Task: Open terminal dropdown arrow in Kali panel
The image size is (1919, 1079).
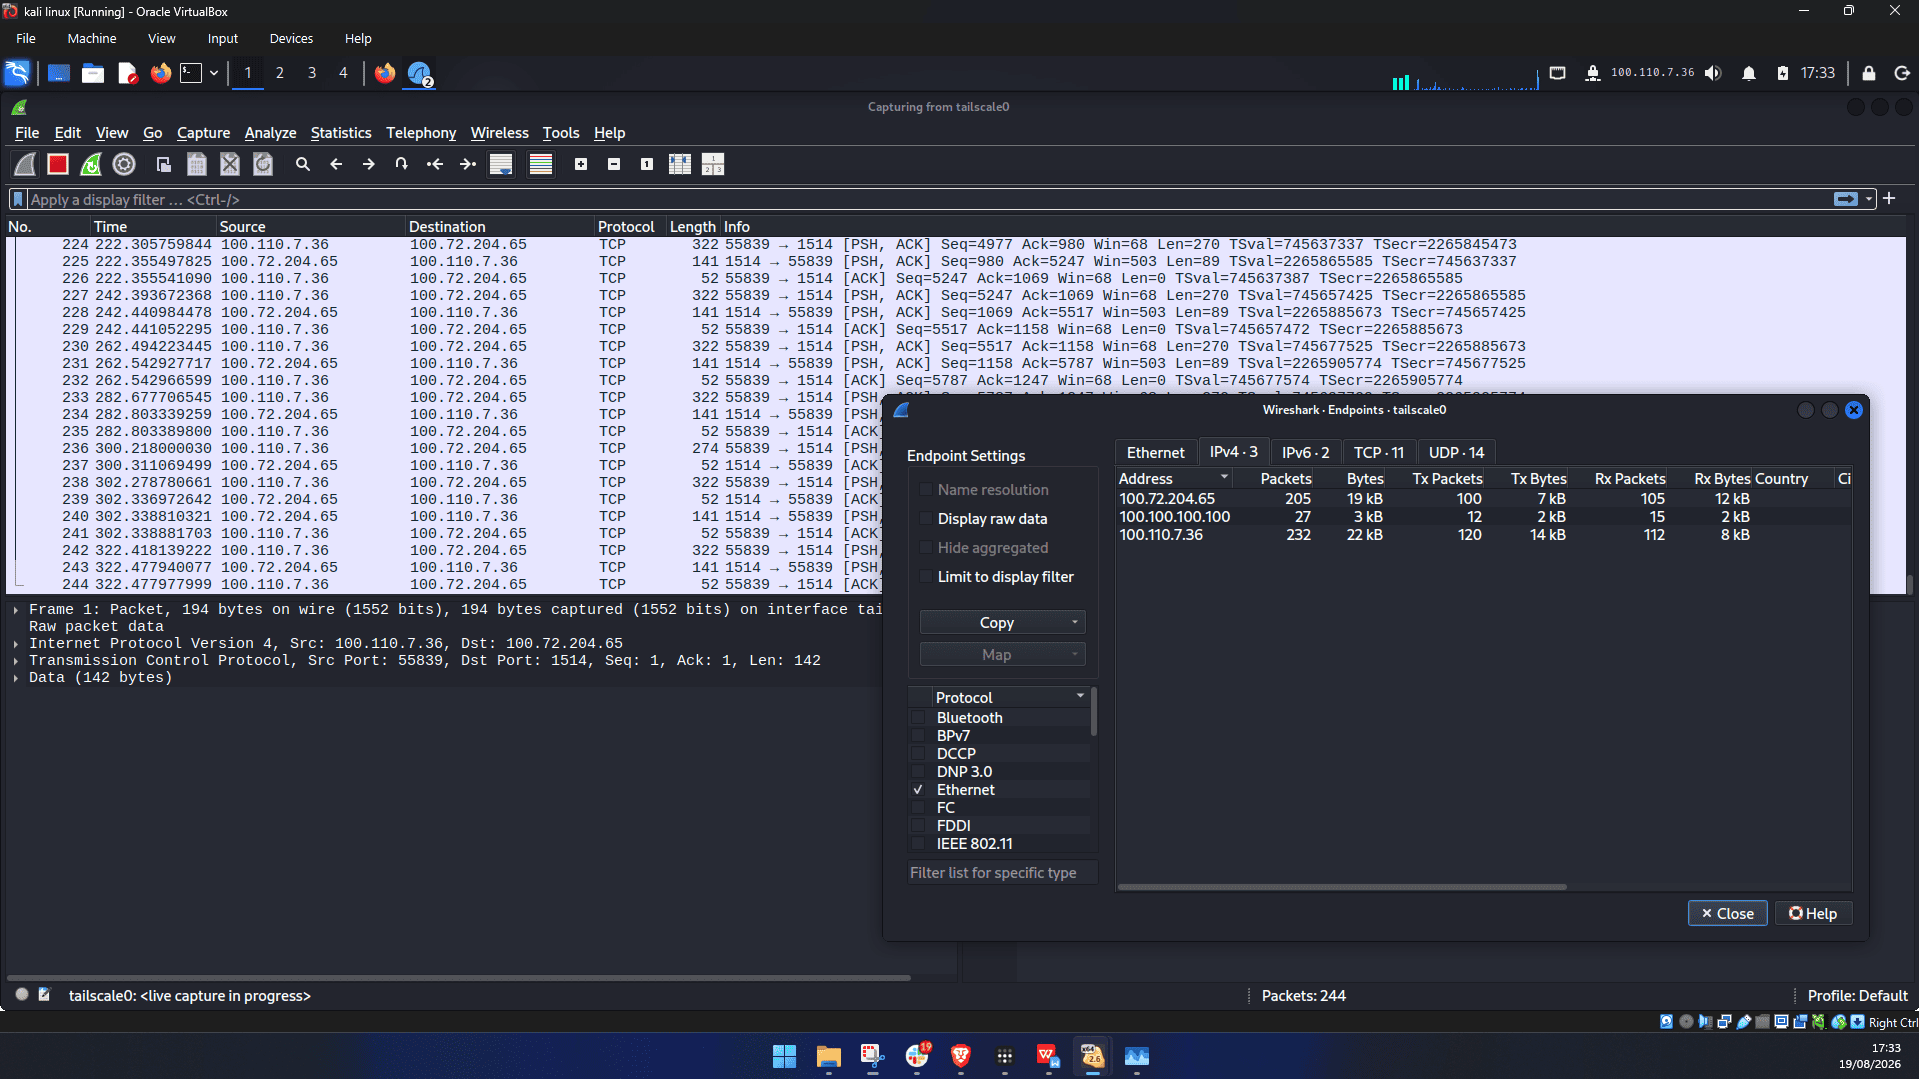Action: click(x=214, y=73)
